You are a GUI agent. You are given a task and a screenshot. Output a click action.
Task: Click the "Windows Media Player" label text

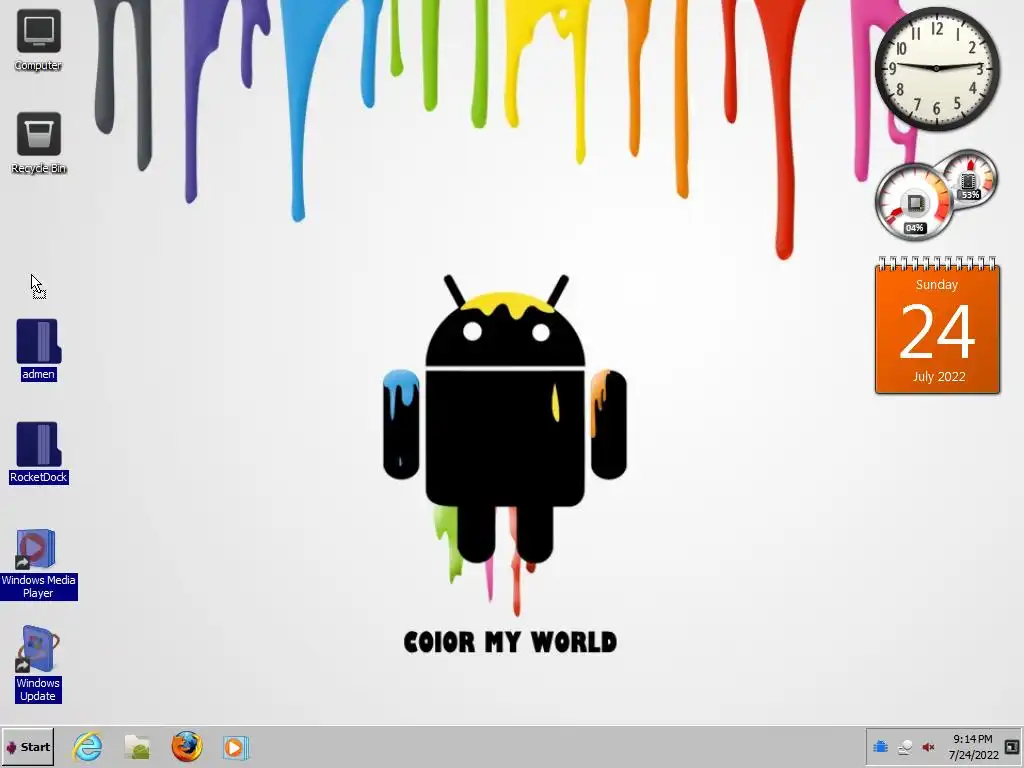tap(39, 586)
